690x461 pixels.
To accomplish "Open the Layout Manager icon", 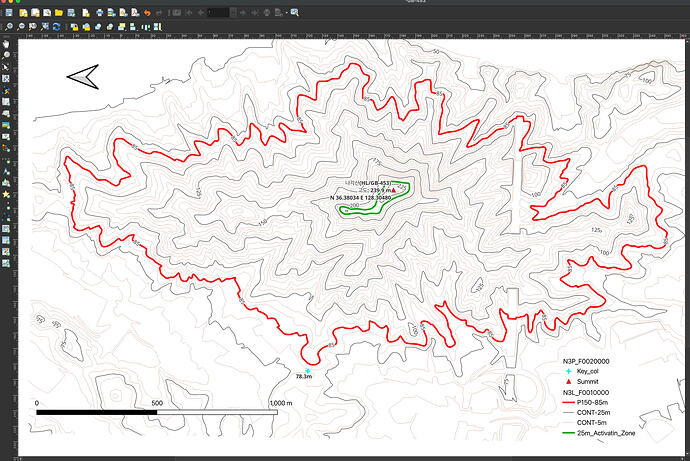I will pyautogui.click(x=47, y=13).
